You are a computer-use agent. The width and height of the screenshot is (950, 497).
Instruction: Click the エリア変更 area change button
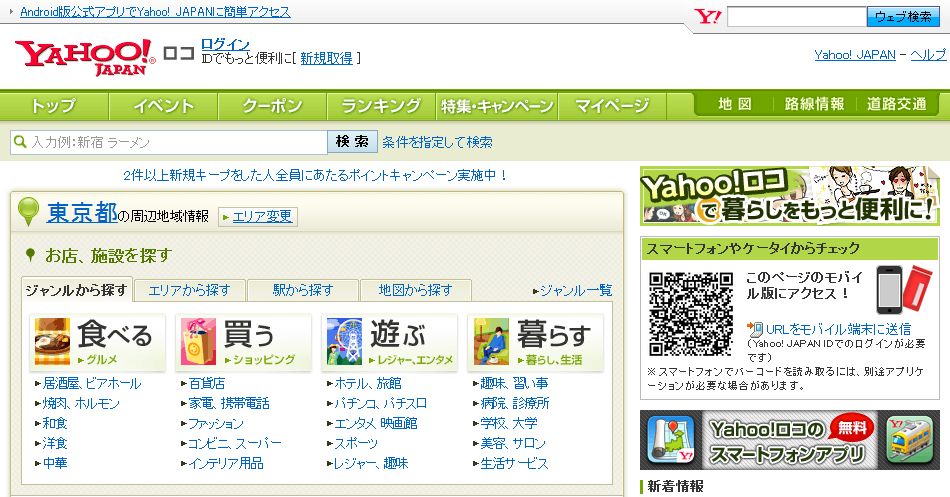pos(257,216)
